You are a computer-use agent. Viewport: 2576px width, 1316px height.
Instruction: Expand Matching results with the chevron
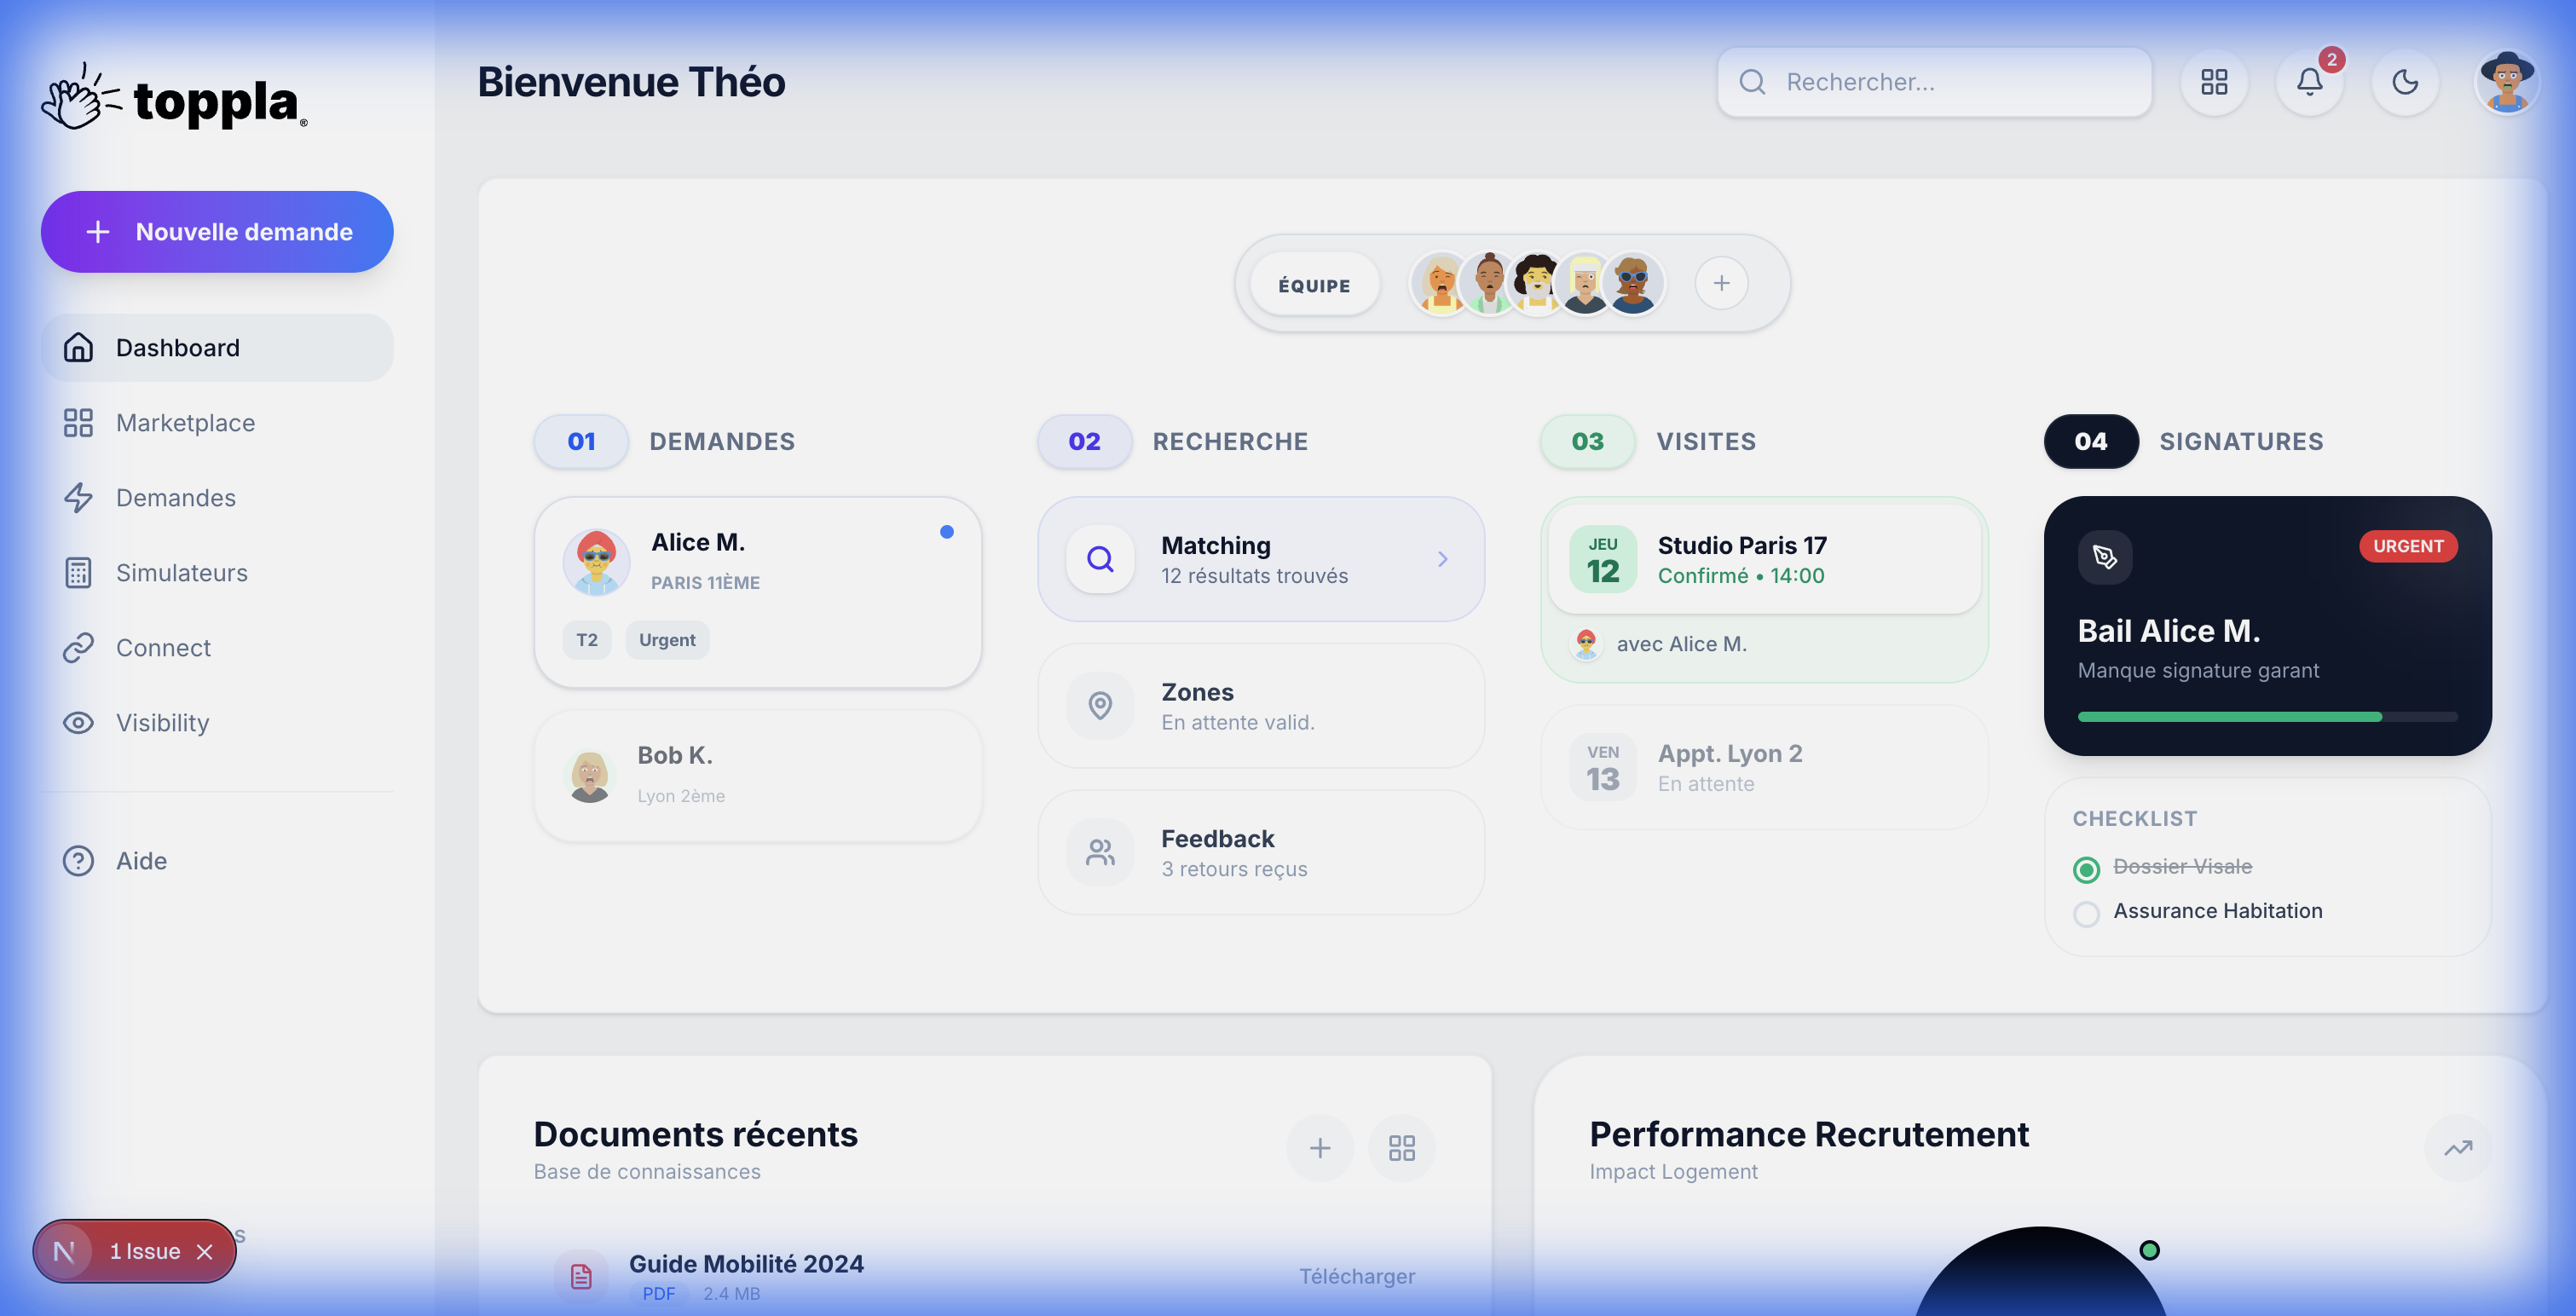pyautogui.click(x=1442, y=559)
